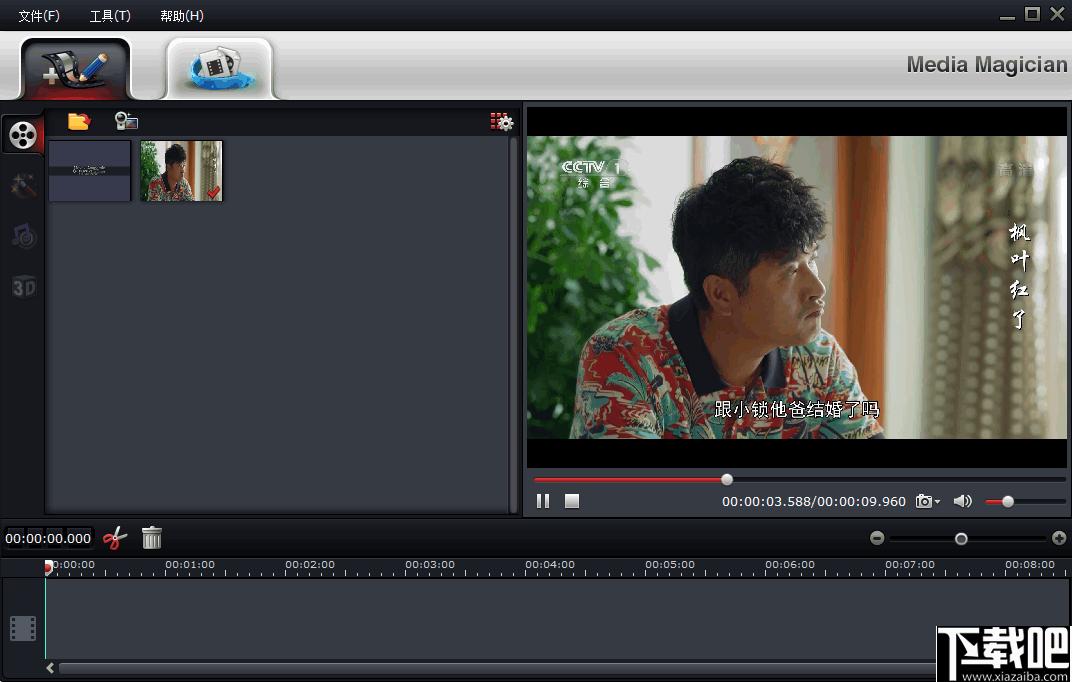Screen dimensions: 1072x682
Task: Click the add files folder icon
Action: pyautogui.click(x=79, y=121)
